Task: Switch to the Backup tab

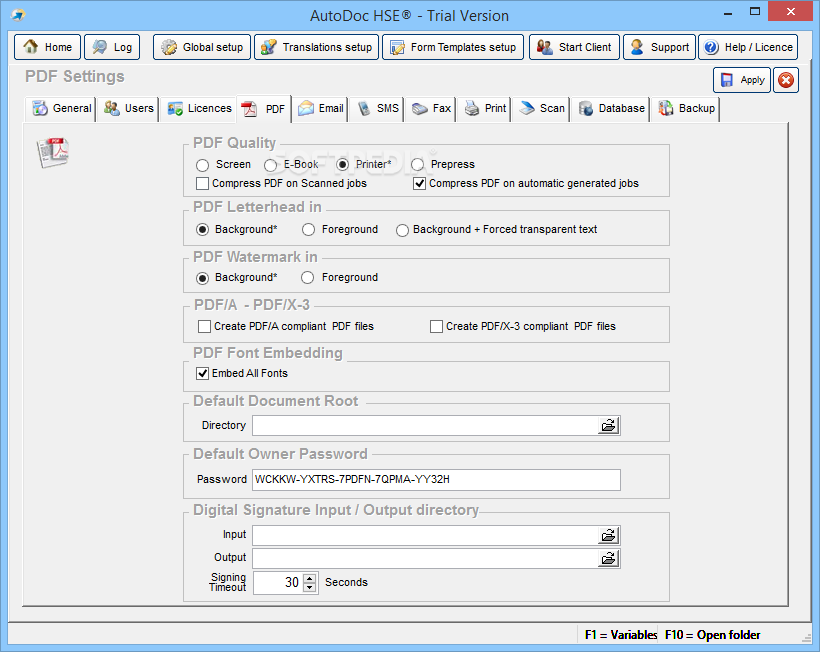Action: pyautogui.click(x=686, y=109)
